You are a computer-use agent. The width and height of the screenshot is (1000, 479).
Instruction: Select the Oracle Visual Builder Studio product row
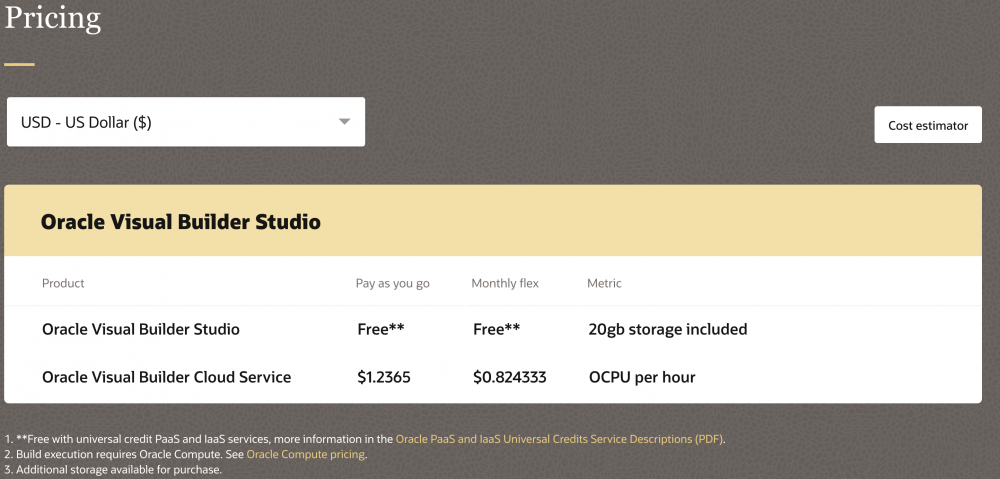(492, 329)
